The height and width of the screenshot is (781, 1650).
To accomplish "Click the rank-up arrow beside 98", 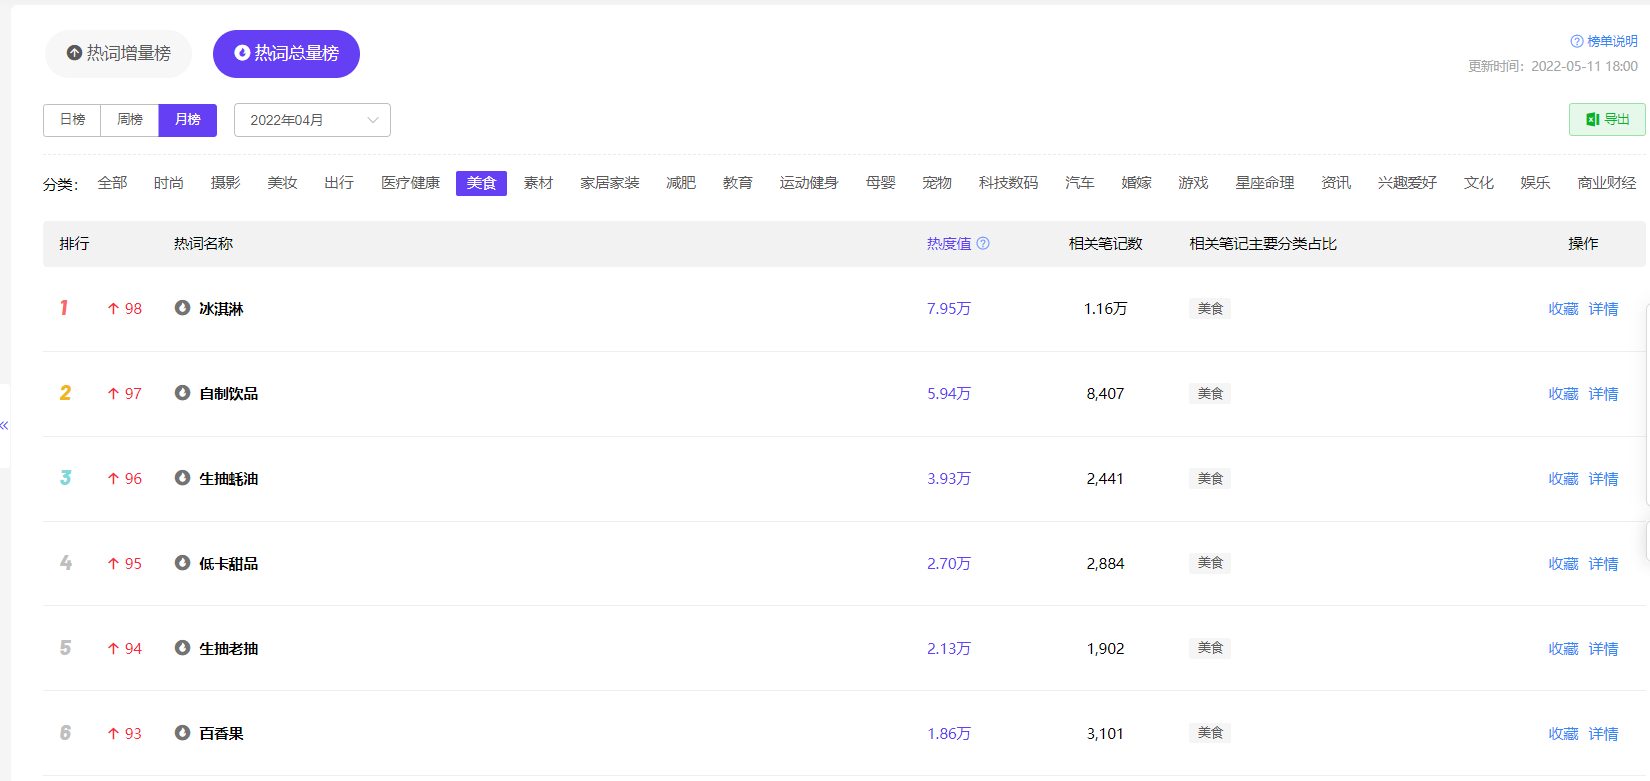I will pos(113,309).
